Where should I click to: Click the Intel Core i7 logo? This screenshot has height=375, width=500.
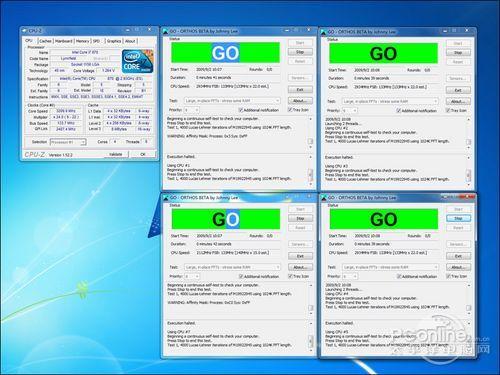(138, 62)
